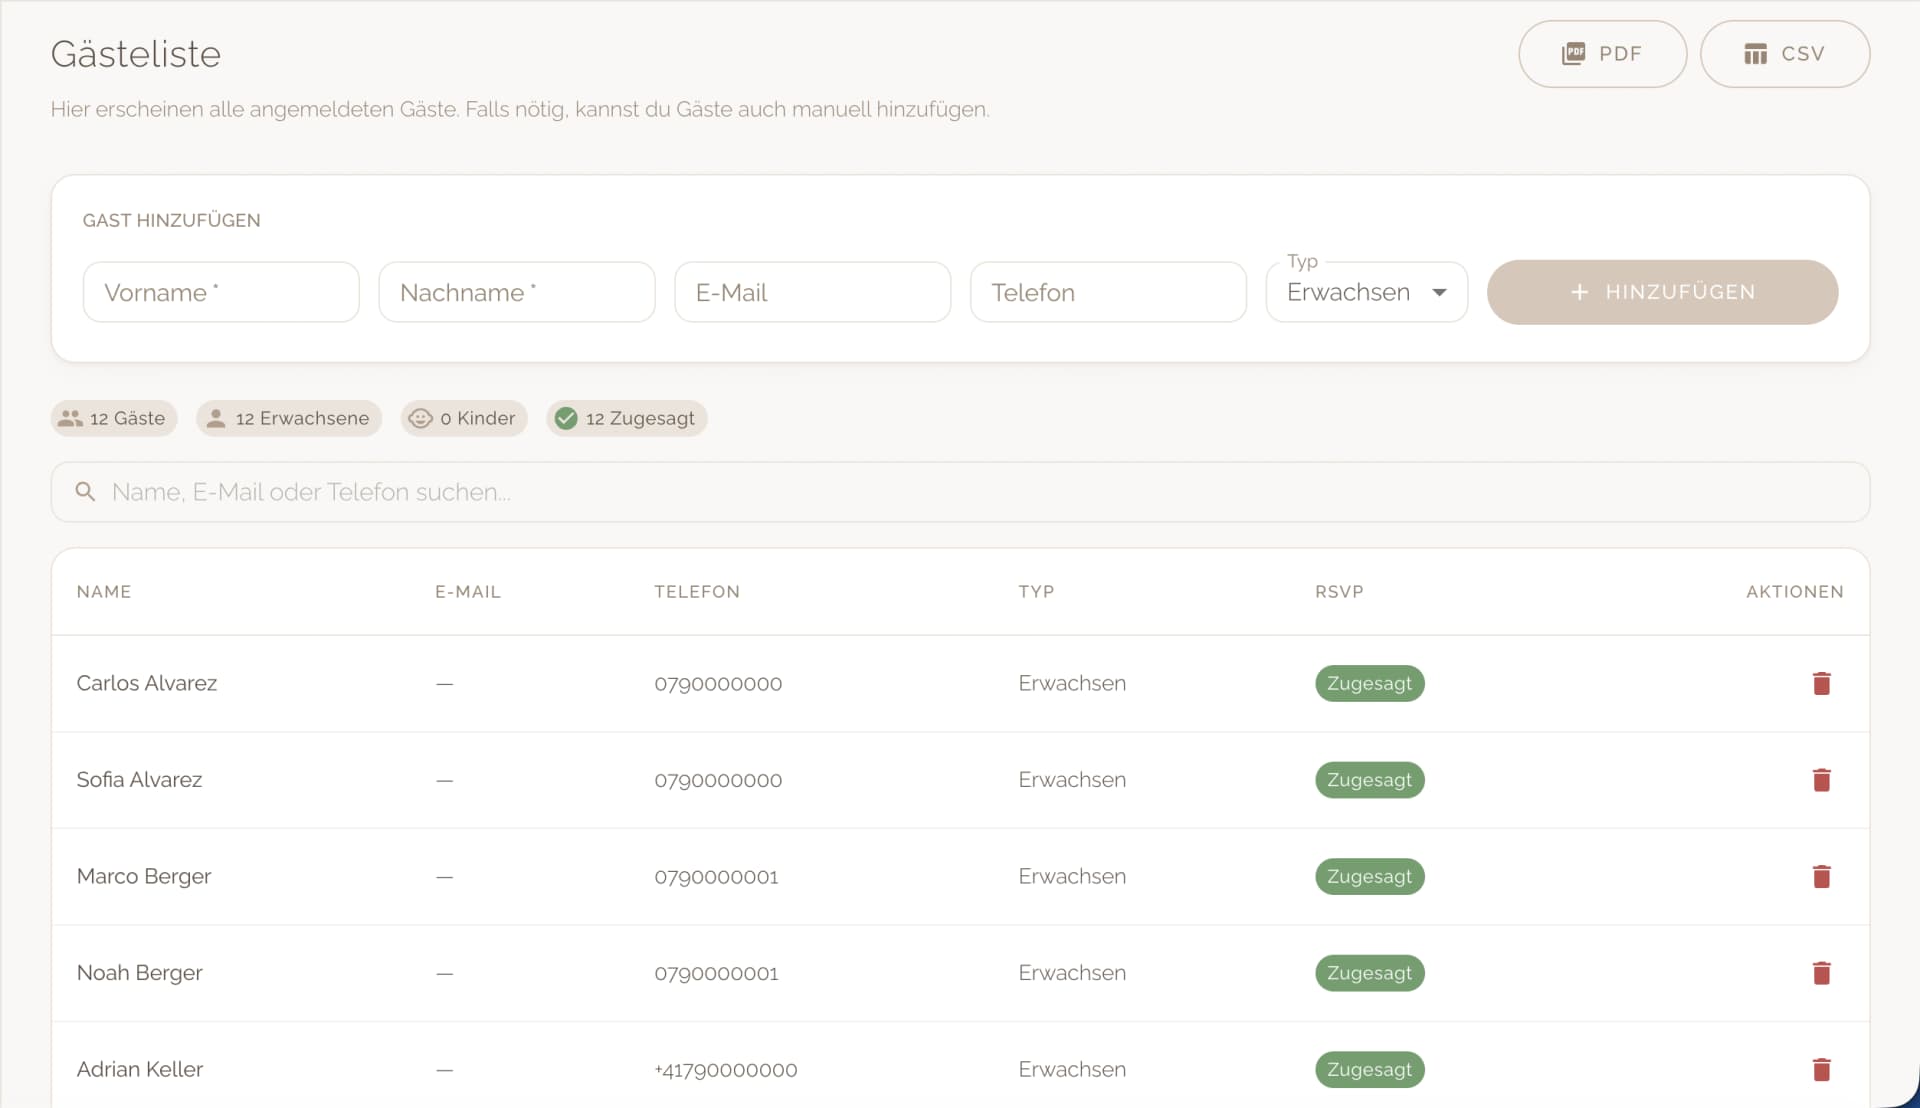Screen dimensions: 1920x1108
Task: Select the E-Mail input field
Action: [812, 292]
